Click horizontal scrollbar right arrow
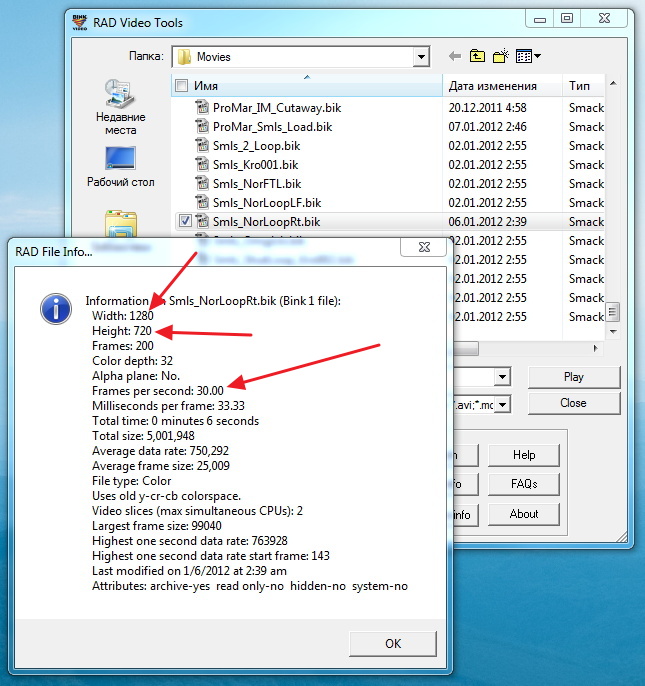Screen dimensions: 645x686 (x=596, y=348)
